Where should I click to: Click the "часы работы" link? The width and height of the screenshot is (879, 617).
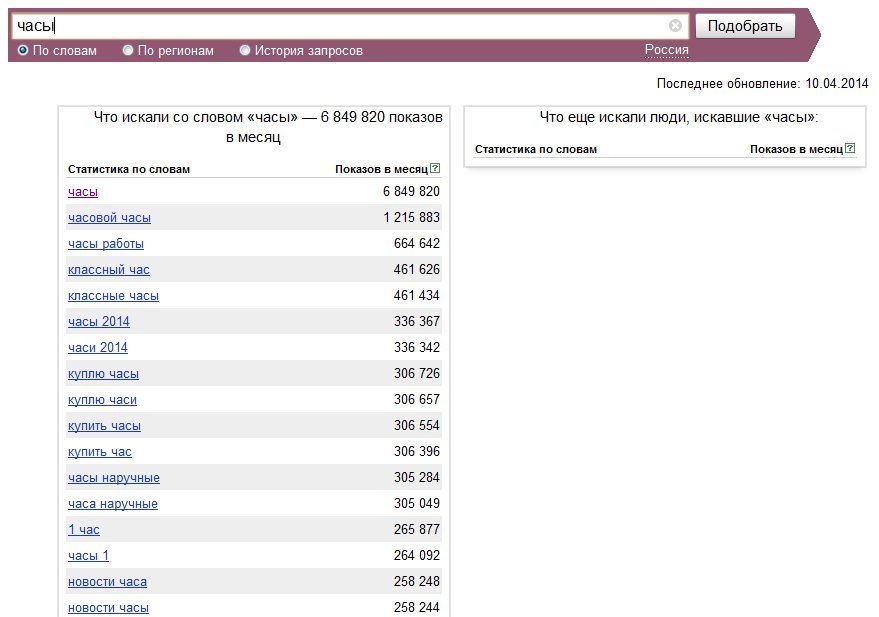[x=106, y=243]
